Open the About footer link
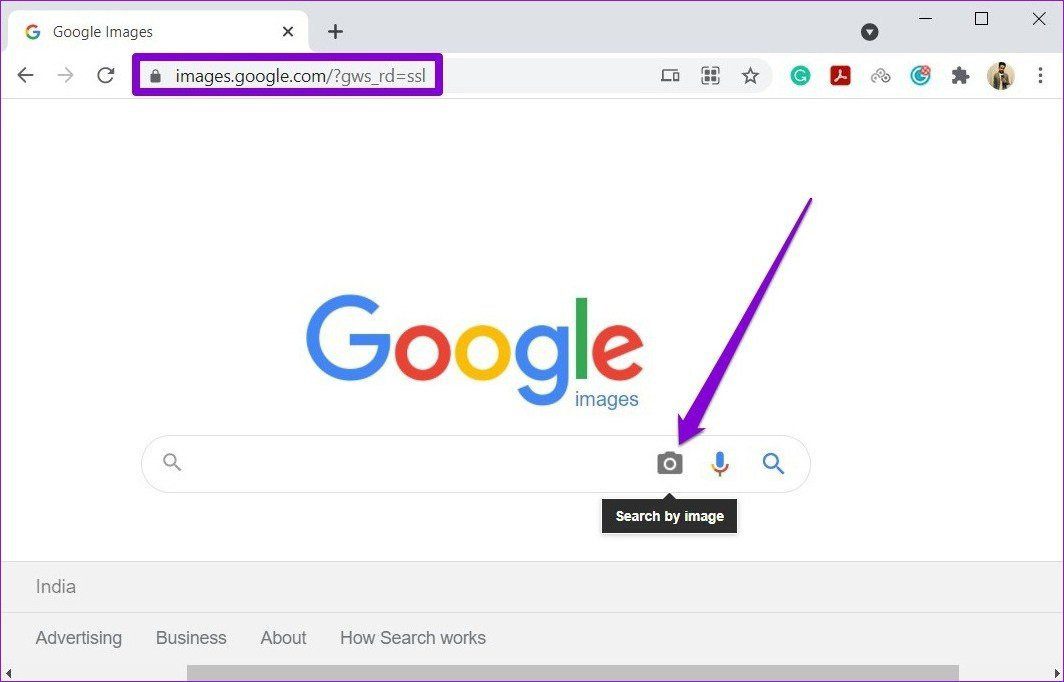The image size is (1064, 682). coord(283,638)
